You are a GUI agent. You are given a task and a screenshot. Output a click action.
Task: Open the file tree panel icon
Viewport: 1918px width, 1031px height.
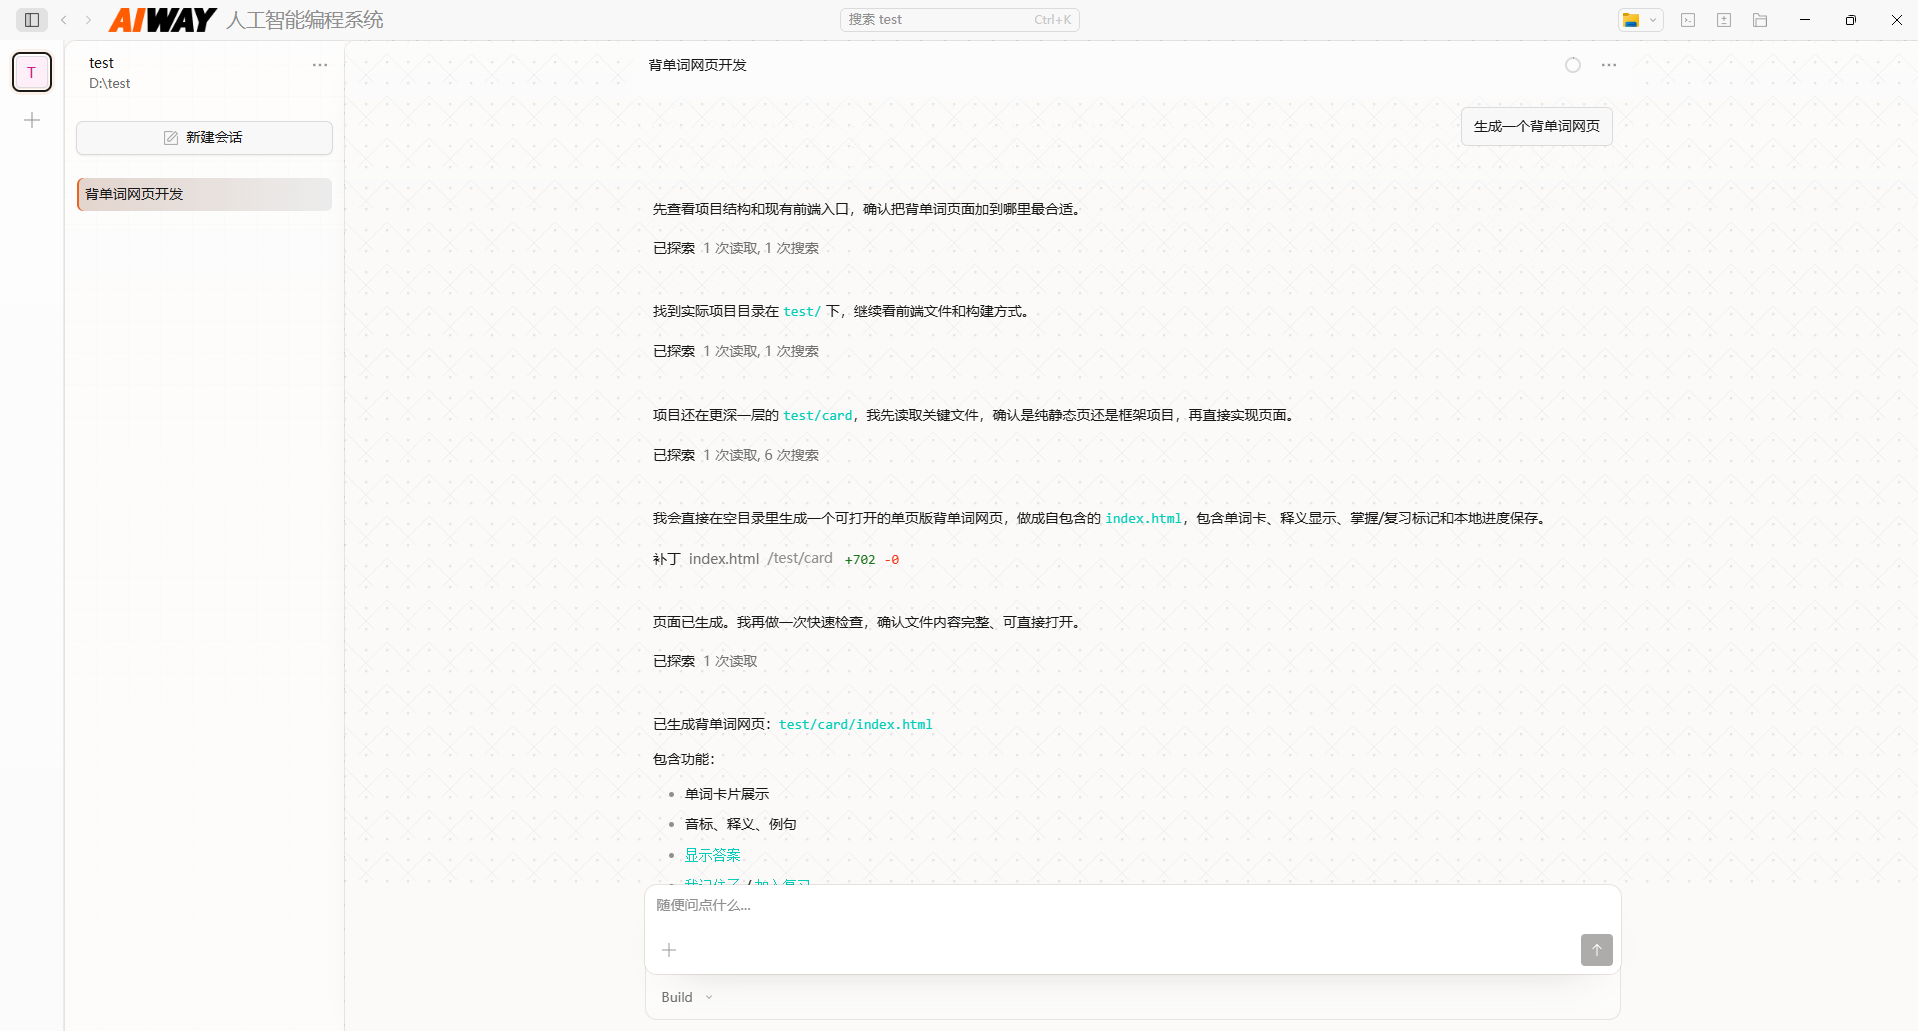coord(1760,20)
